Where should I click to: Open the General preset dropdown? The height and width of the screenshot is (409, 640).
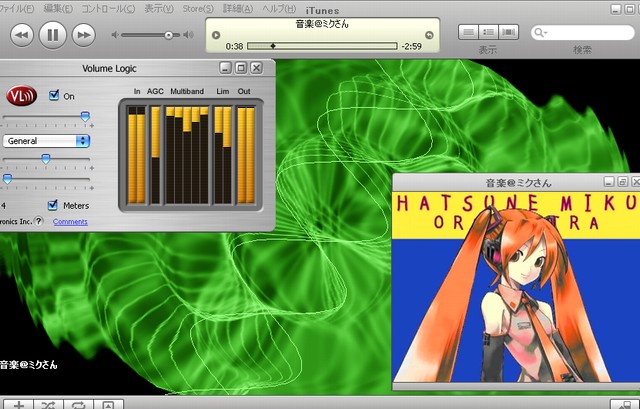[x=47, y=141]
